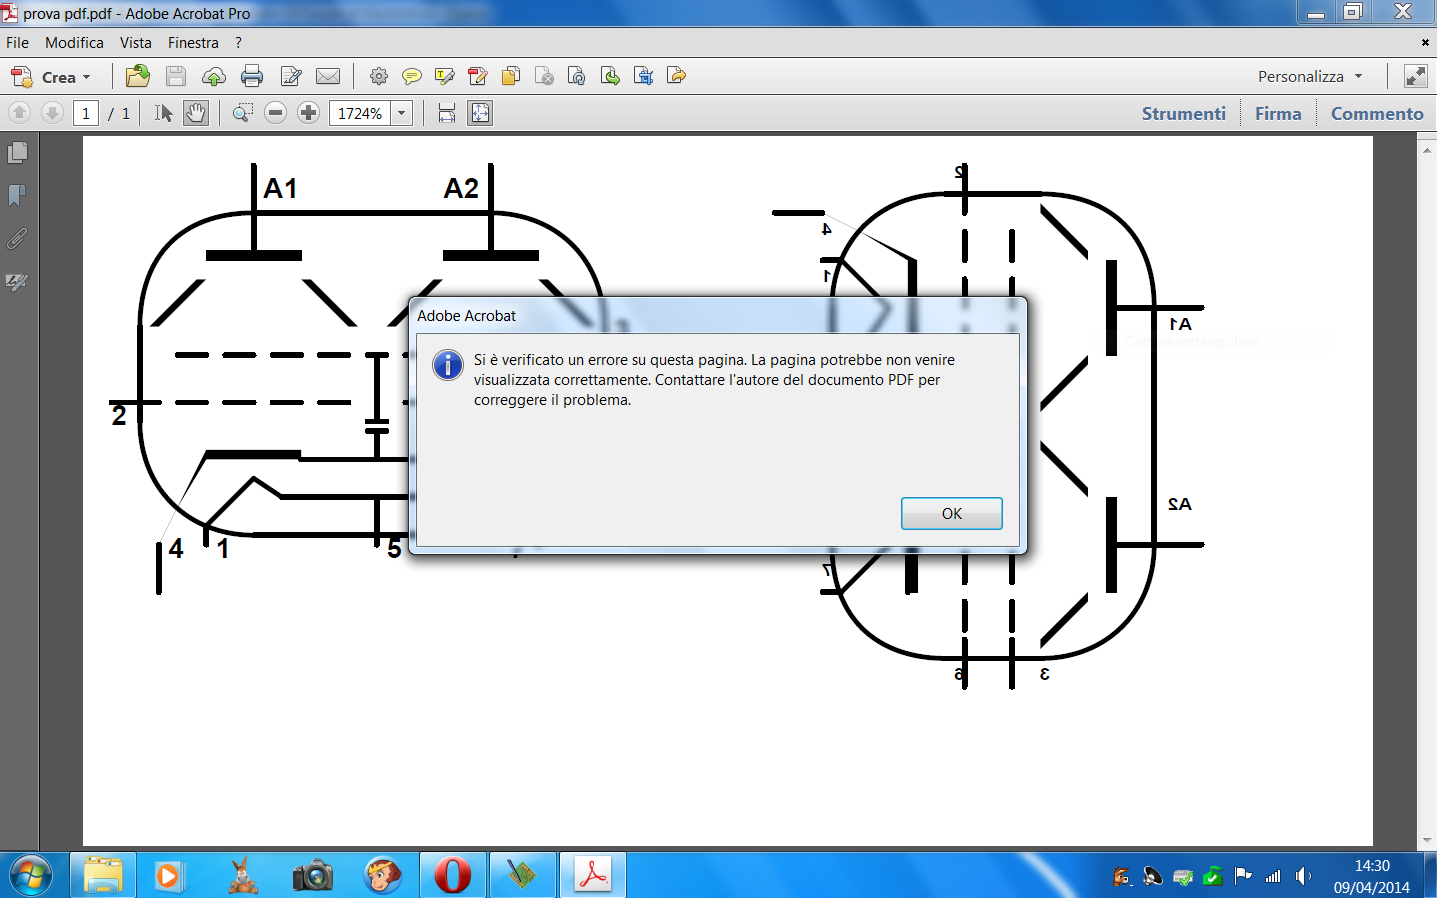Click the Open file folder icon
This screenshot has width=1437, height=898.
[138, 76]
